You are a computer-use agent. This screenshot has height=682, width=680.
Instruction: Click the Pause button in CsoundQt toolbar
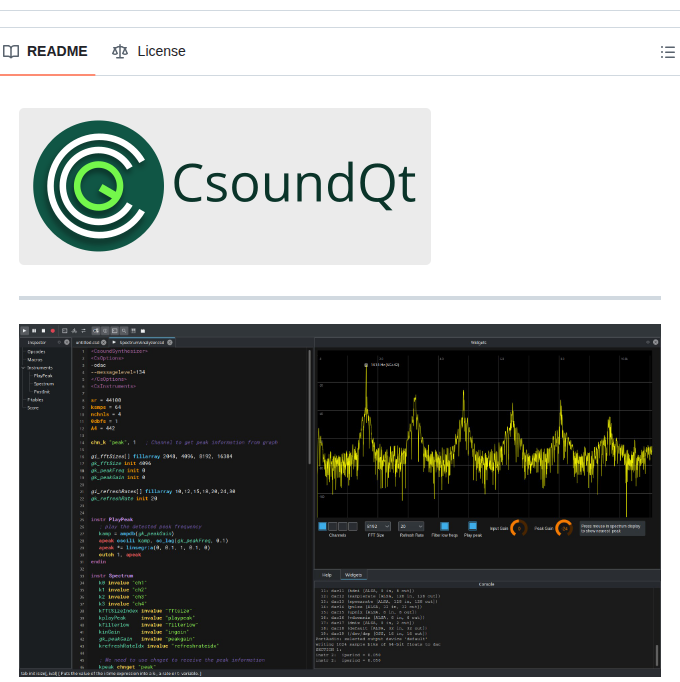point(34,331)
